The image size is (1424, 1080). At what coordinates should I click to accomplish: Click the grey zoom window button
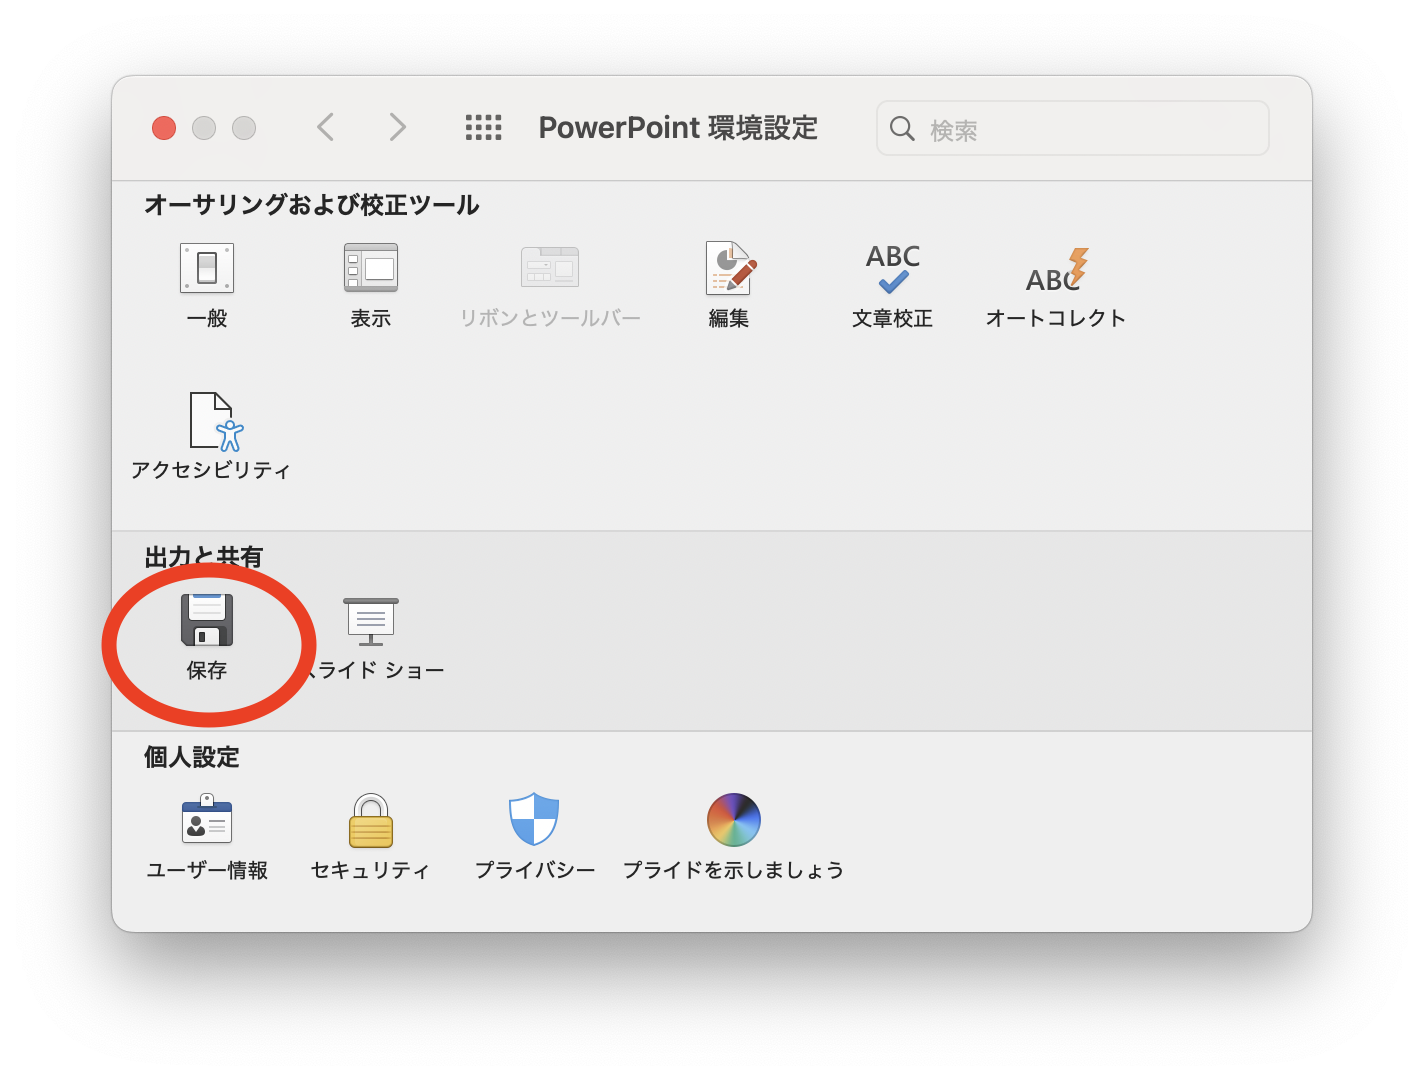pos(244,128)
